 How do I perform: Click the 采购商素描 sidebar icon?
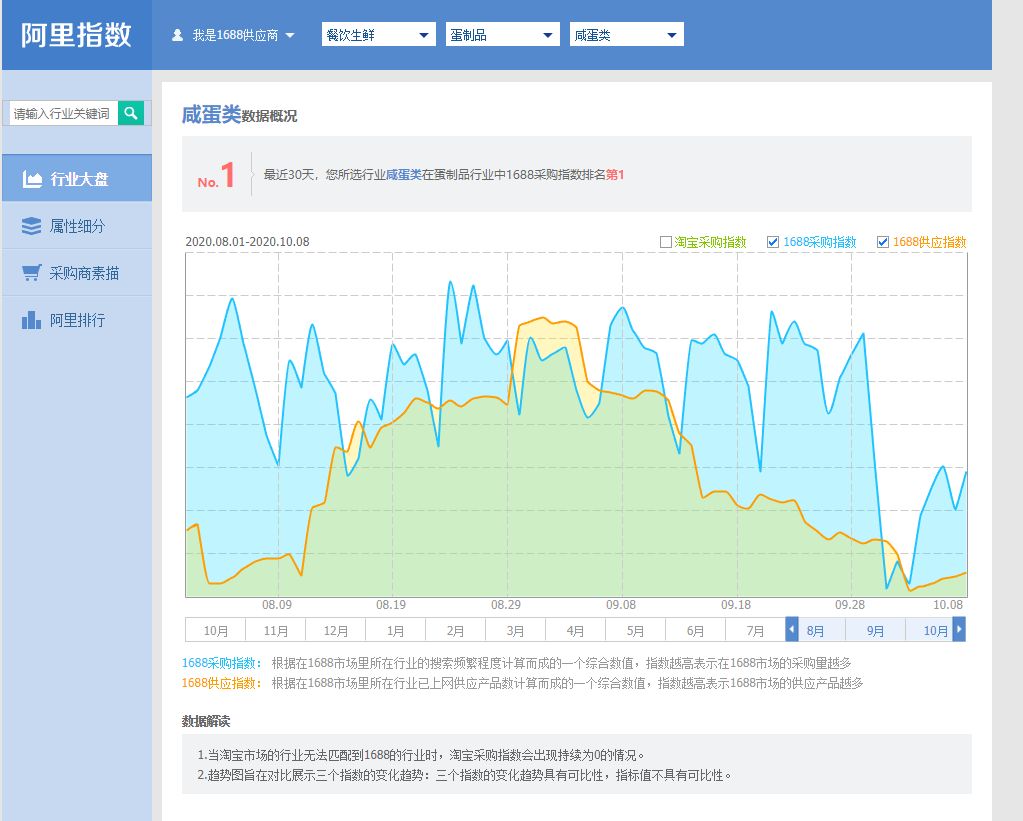[x=33, y=273]
